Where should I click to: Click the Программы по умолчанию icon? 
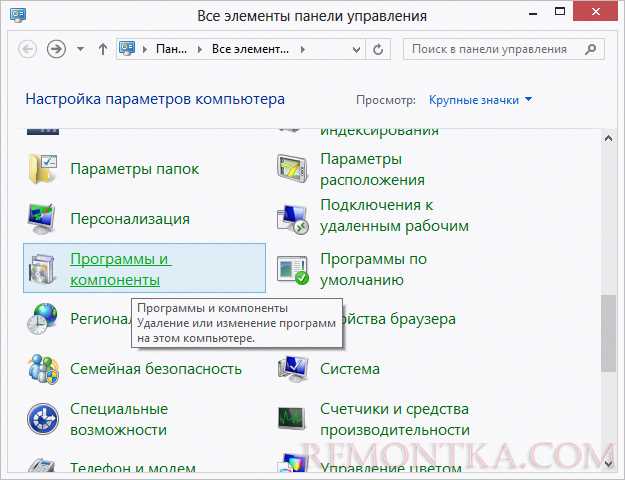pyautogui.click(x=293, y=270)
